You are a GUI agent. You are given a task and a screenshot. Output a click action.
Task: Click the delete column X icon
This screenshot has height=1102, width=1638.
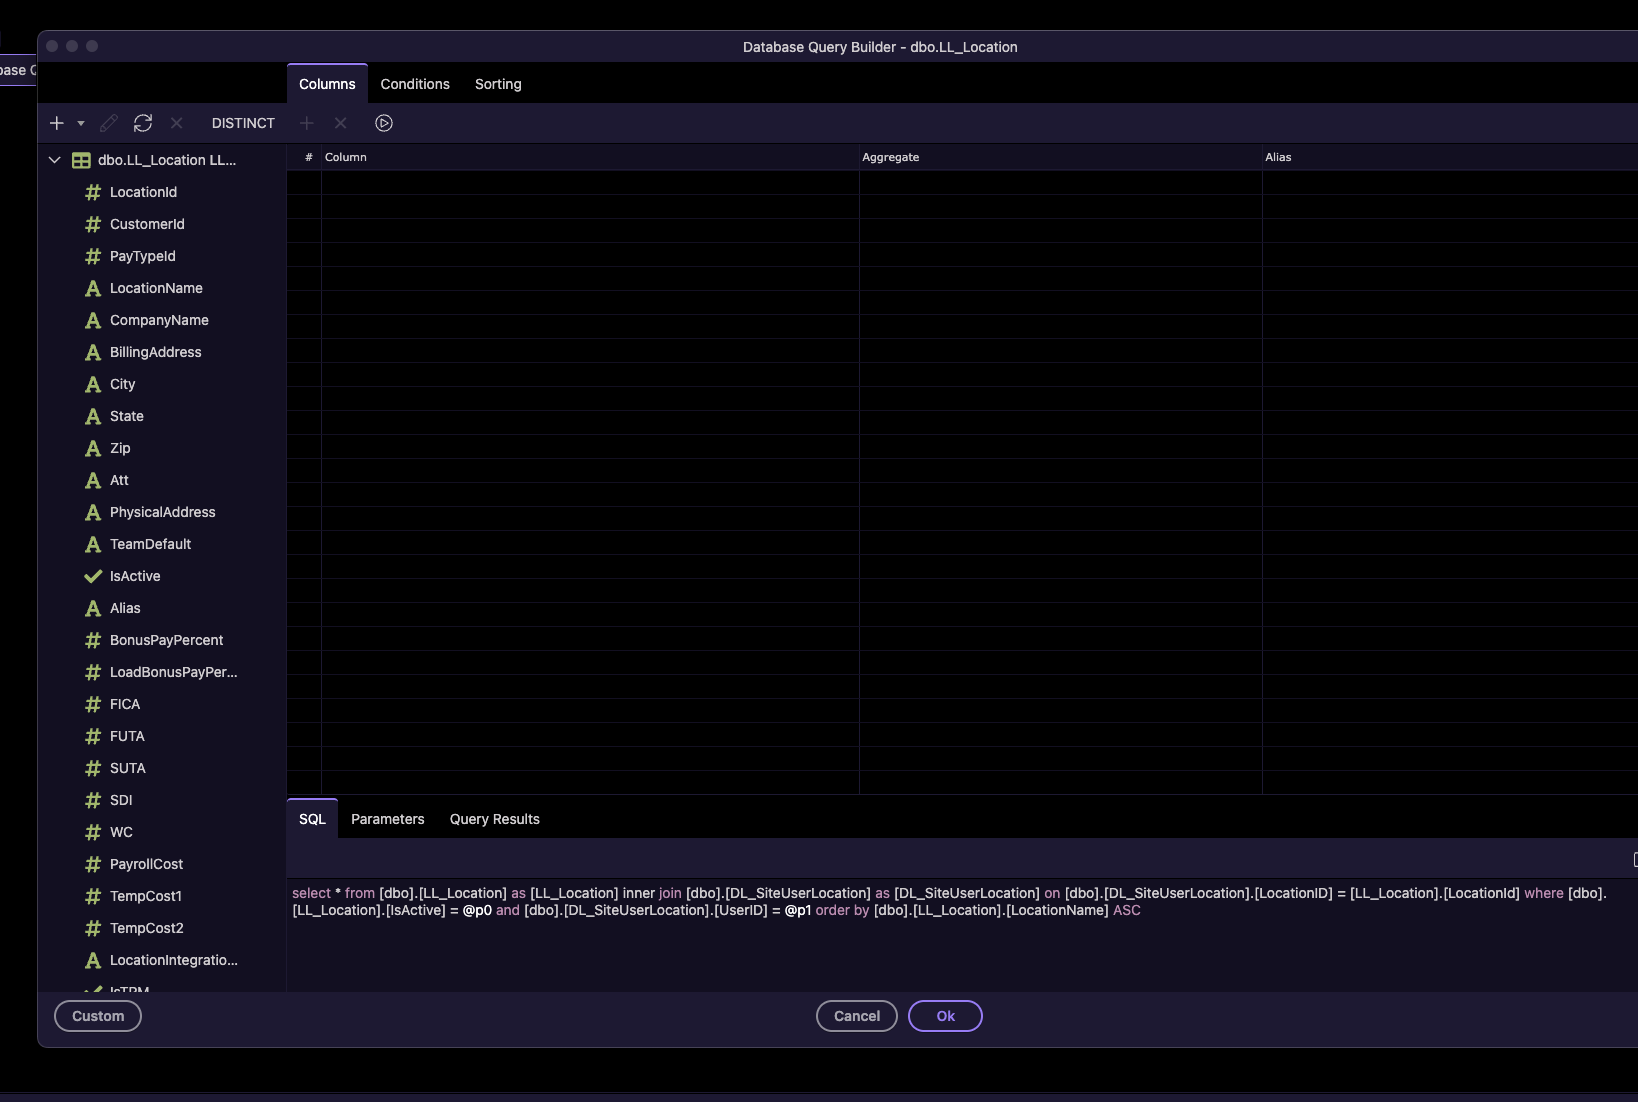[x=341, y=123]
